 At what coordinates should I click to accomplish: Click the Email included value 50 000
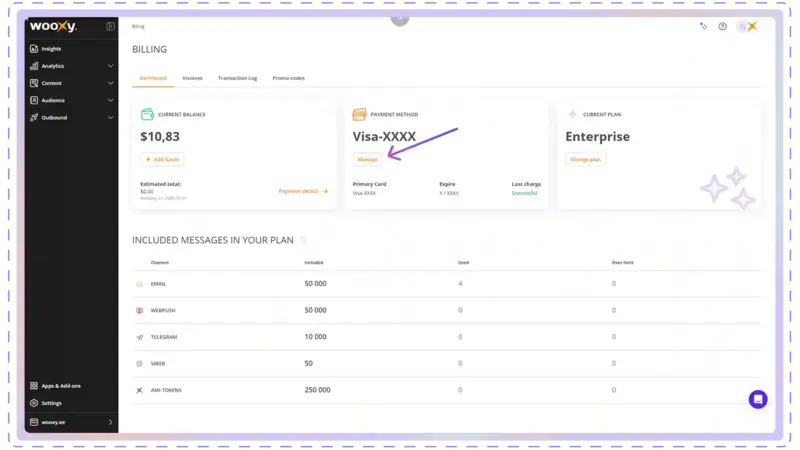point(315,284)
